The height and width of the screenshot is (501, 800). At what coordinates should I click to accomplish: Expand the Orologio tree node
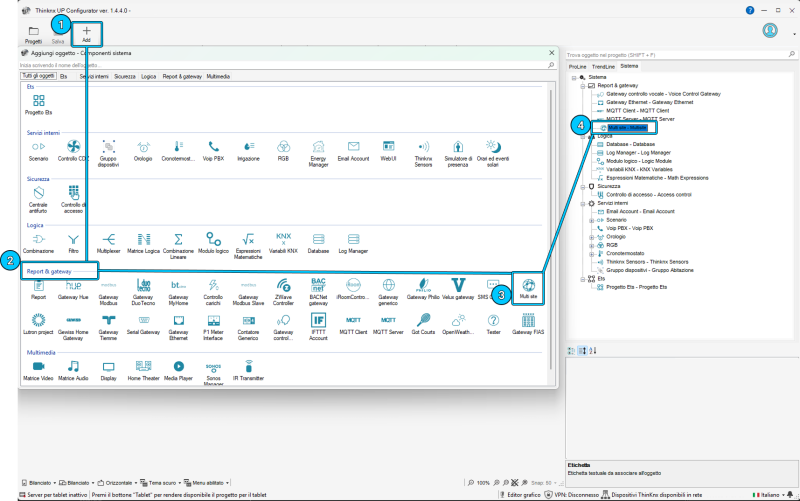pos(591,237)
